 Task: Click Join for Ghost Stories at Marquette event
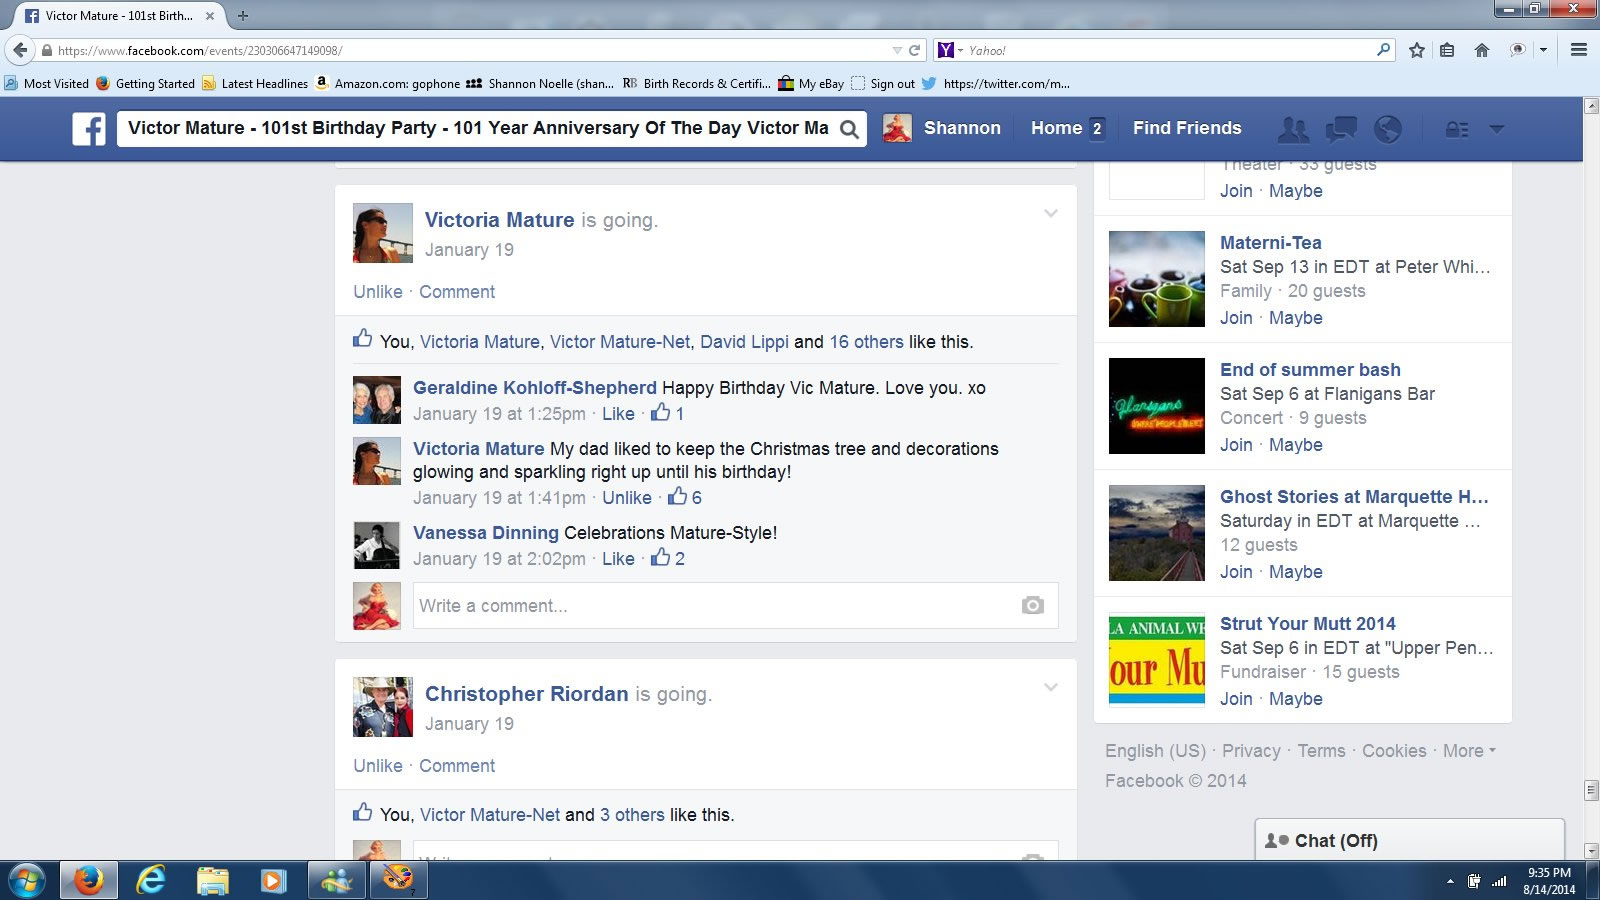pos(1236,572)
